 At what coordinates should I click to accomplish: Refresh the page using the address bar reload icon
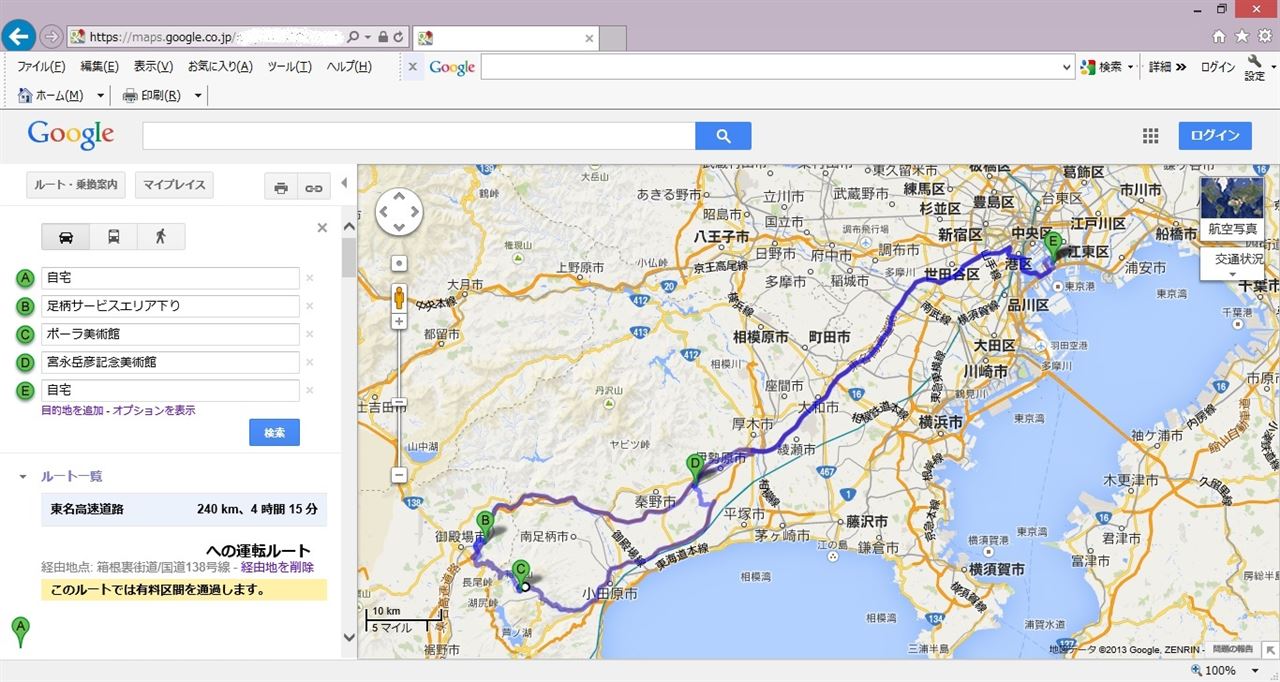pos(398,37)
